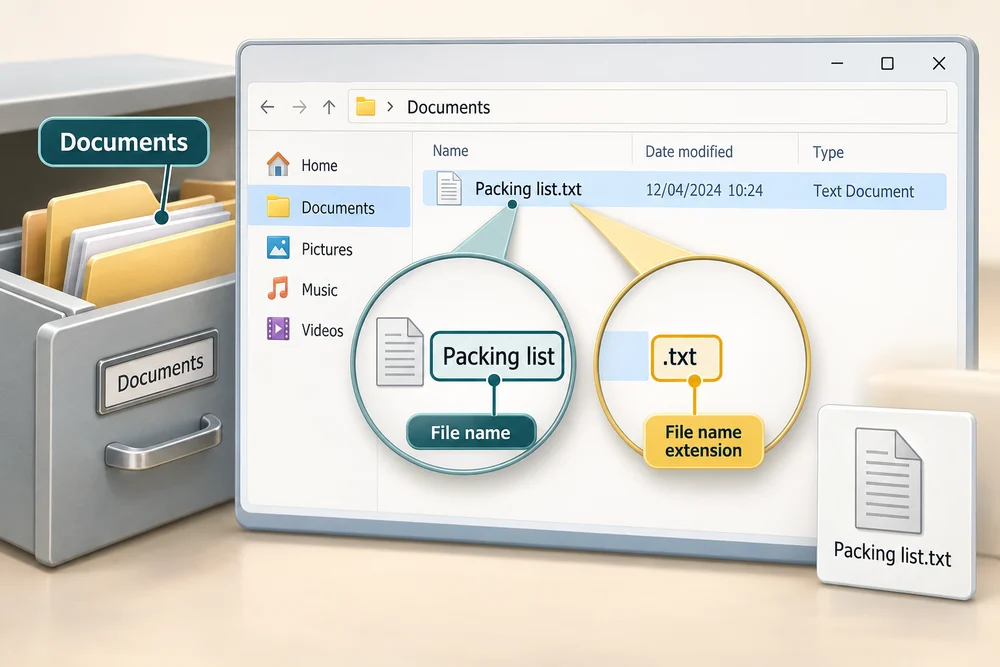This screenshot has height=667, width=1000.
Task: Go up one folder level
Action: tap(329, 107)
